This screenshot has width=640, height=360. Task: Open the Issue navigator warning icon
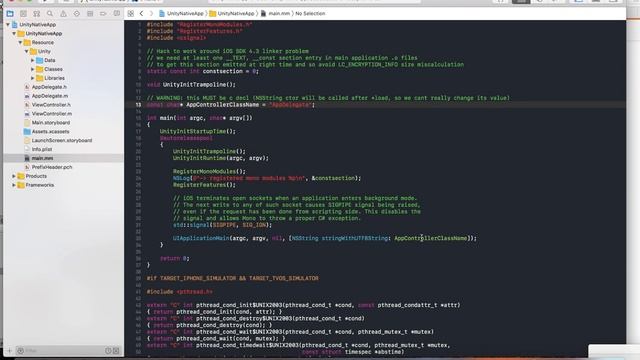coord(63,13)
